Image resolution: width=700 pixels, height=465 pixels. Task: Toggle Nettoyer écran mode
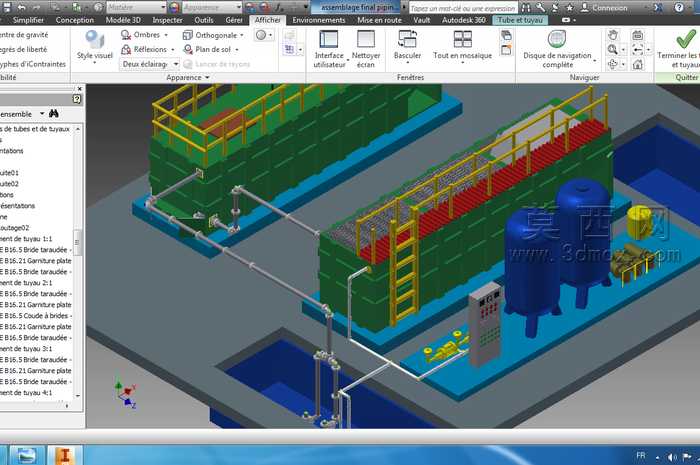tap(366, 49)
